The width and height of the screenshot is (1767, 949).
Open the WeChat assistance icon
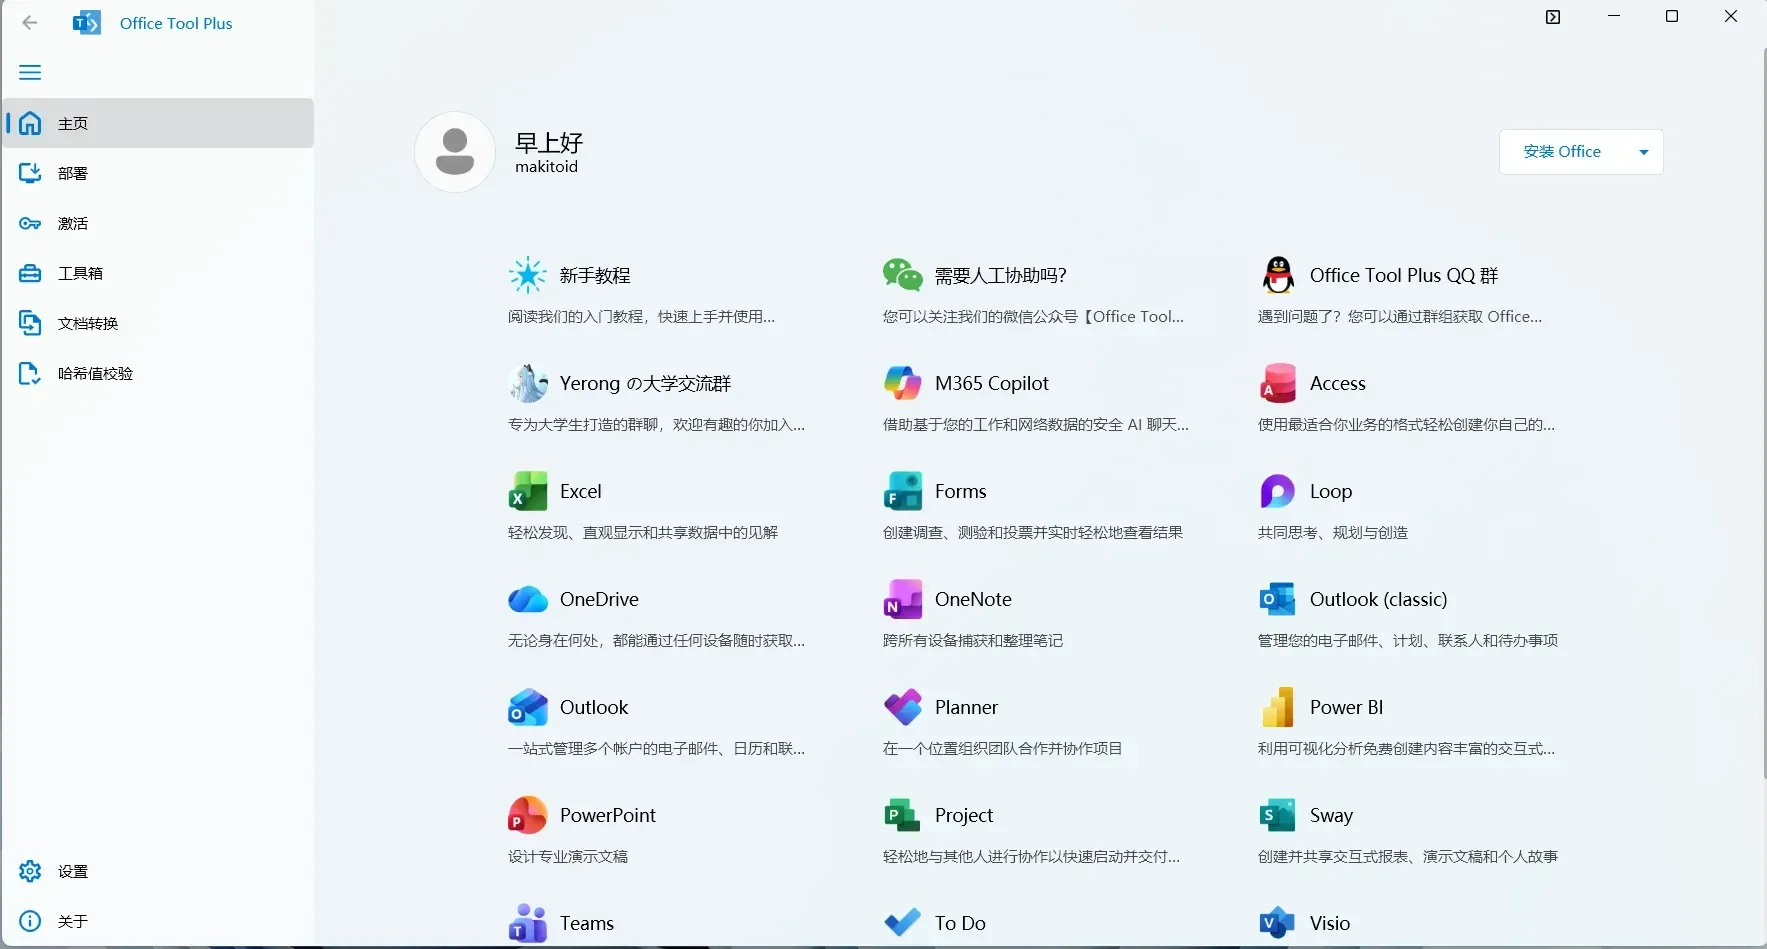coord(903,275)
